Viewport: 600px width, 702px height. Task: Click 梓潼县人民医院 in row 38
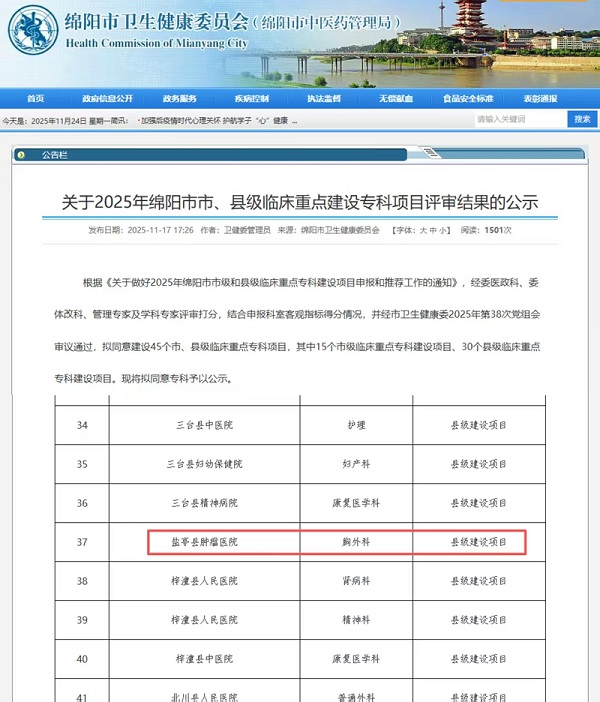[204, 581]
